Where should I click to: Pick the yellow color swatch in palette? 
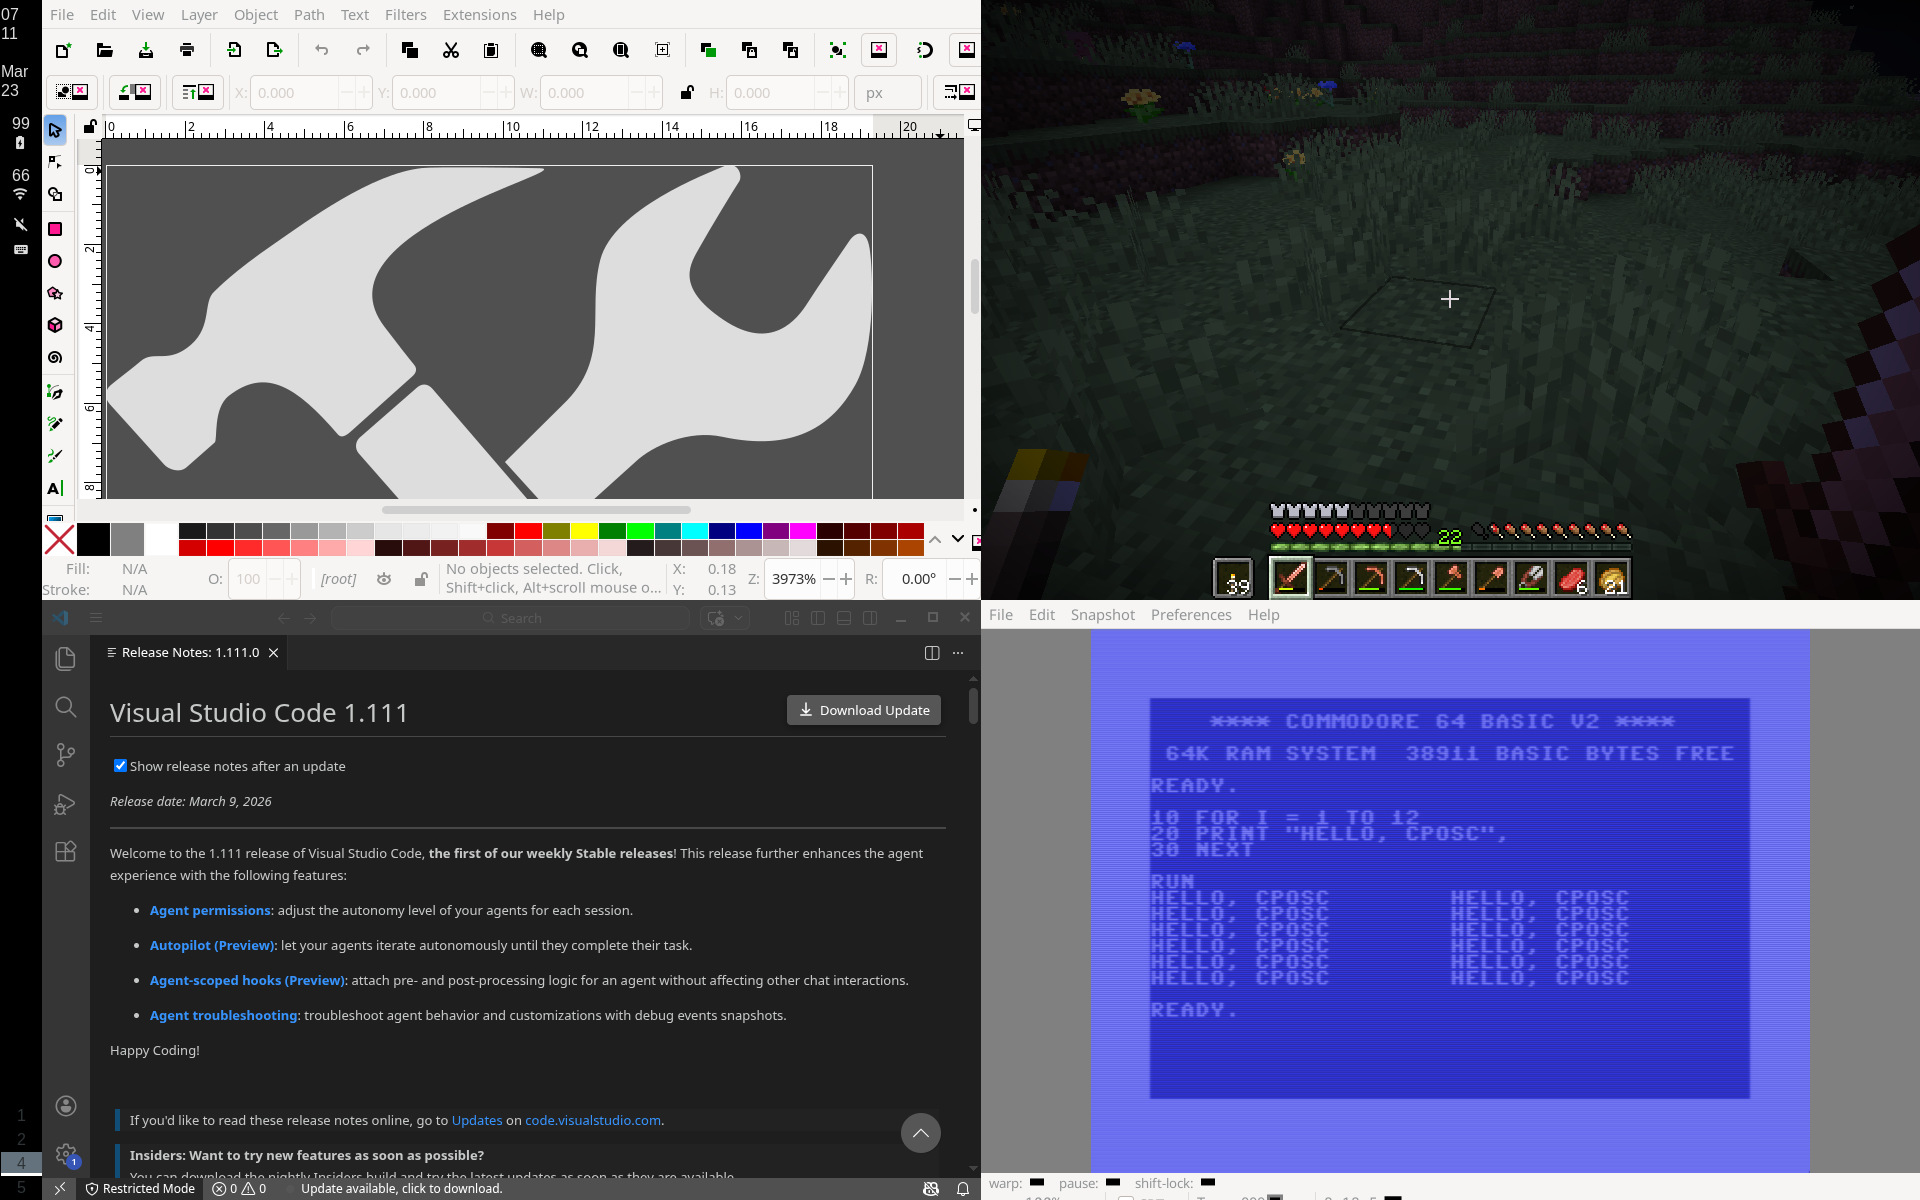tap(584, 531)
